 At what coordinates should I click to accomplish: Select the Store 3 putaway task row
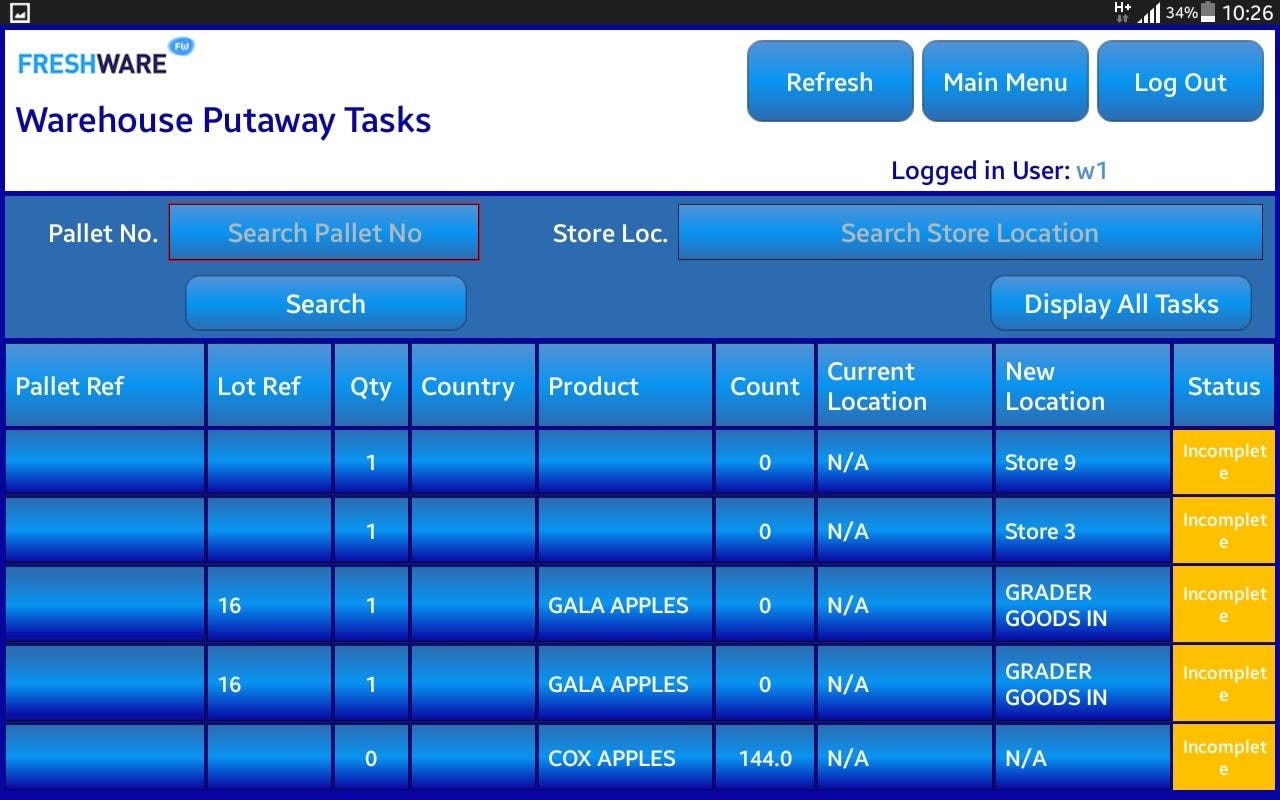click(x=1040, y=531)
